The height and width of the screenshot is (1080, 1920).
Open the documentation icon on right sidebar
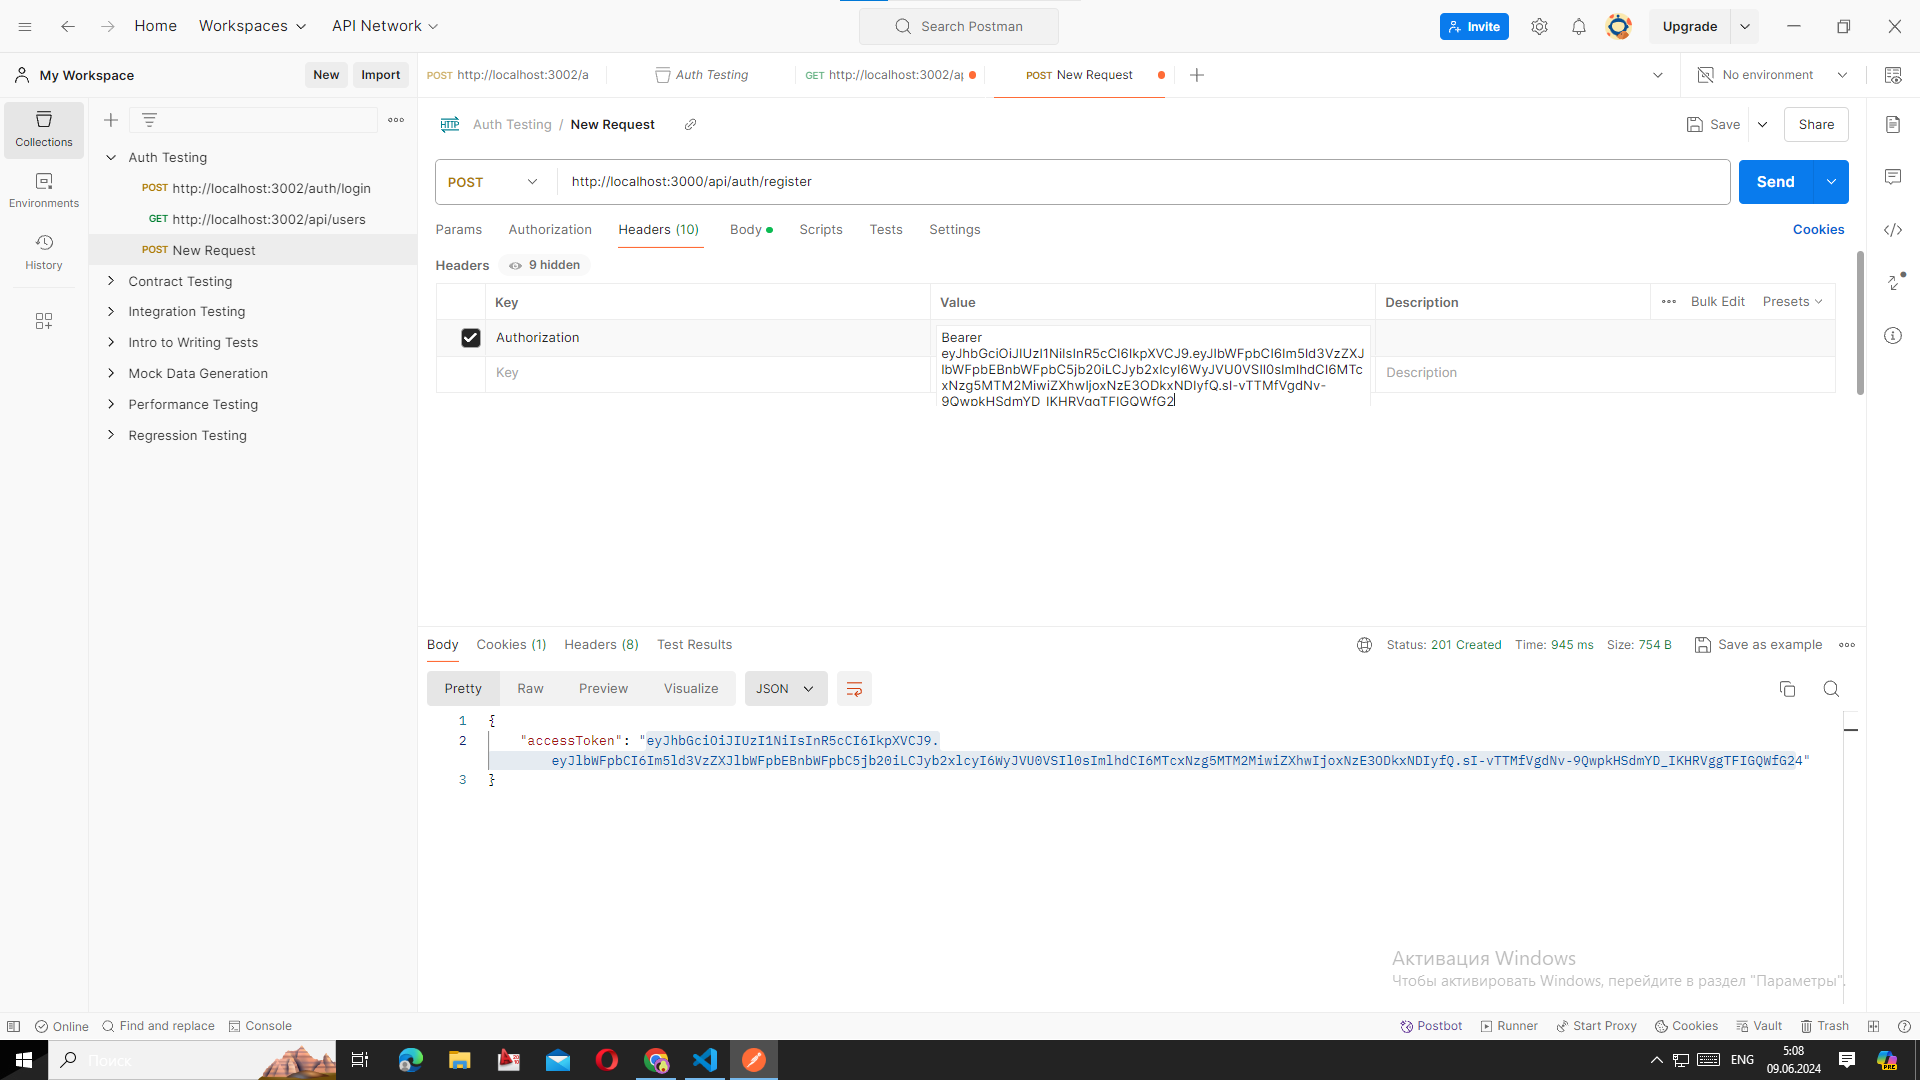pyautogui.click(x=1894, y=124)
